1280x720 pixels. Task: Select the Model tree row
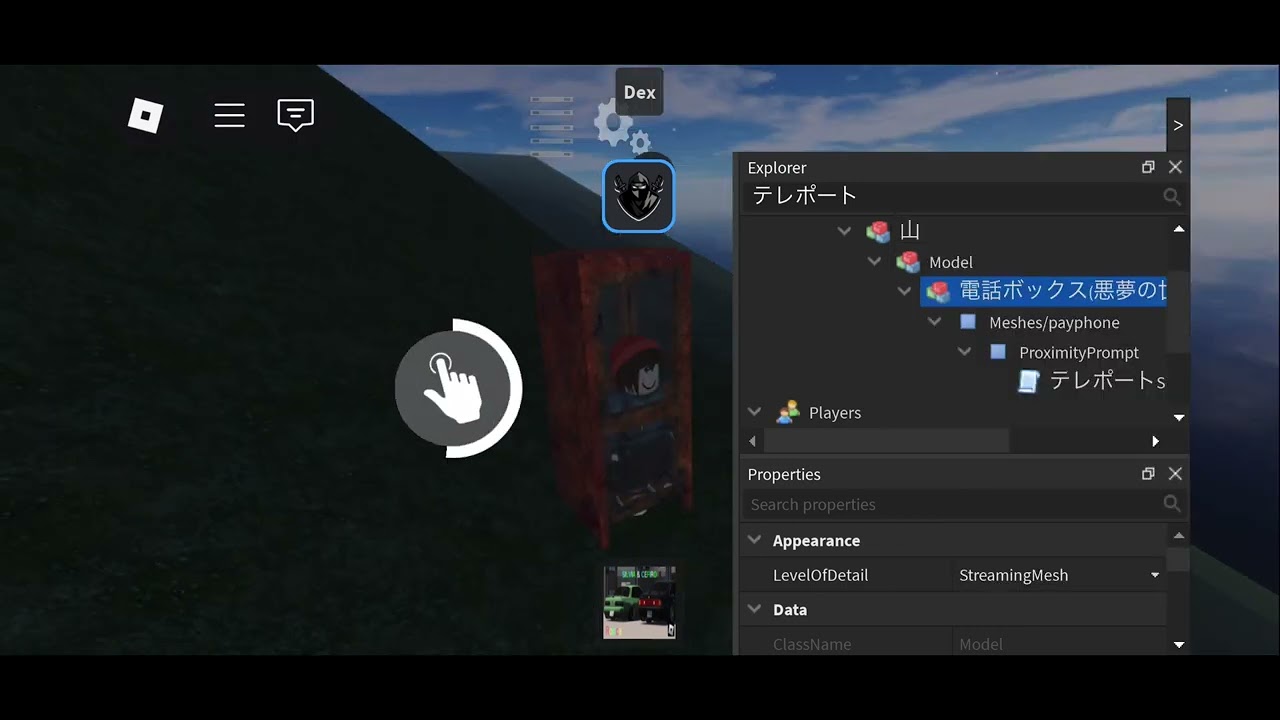point(950,262)
